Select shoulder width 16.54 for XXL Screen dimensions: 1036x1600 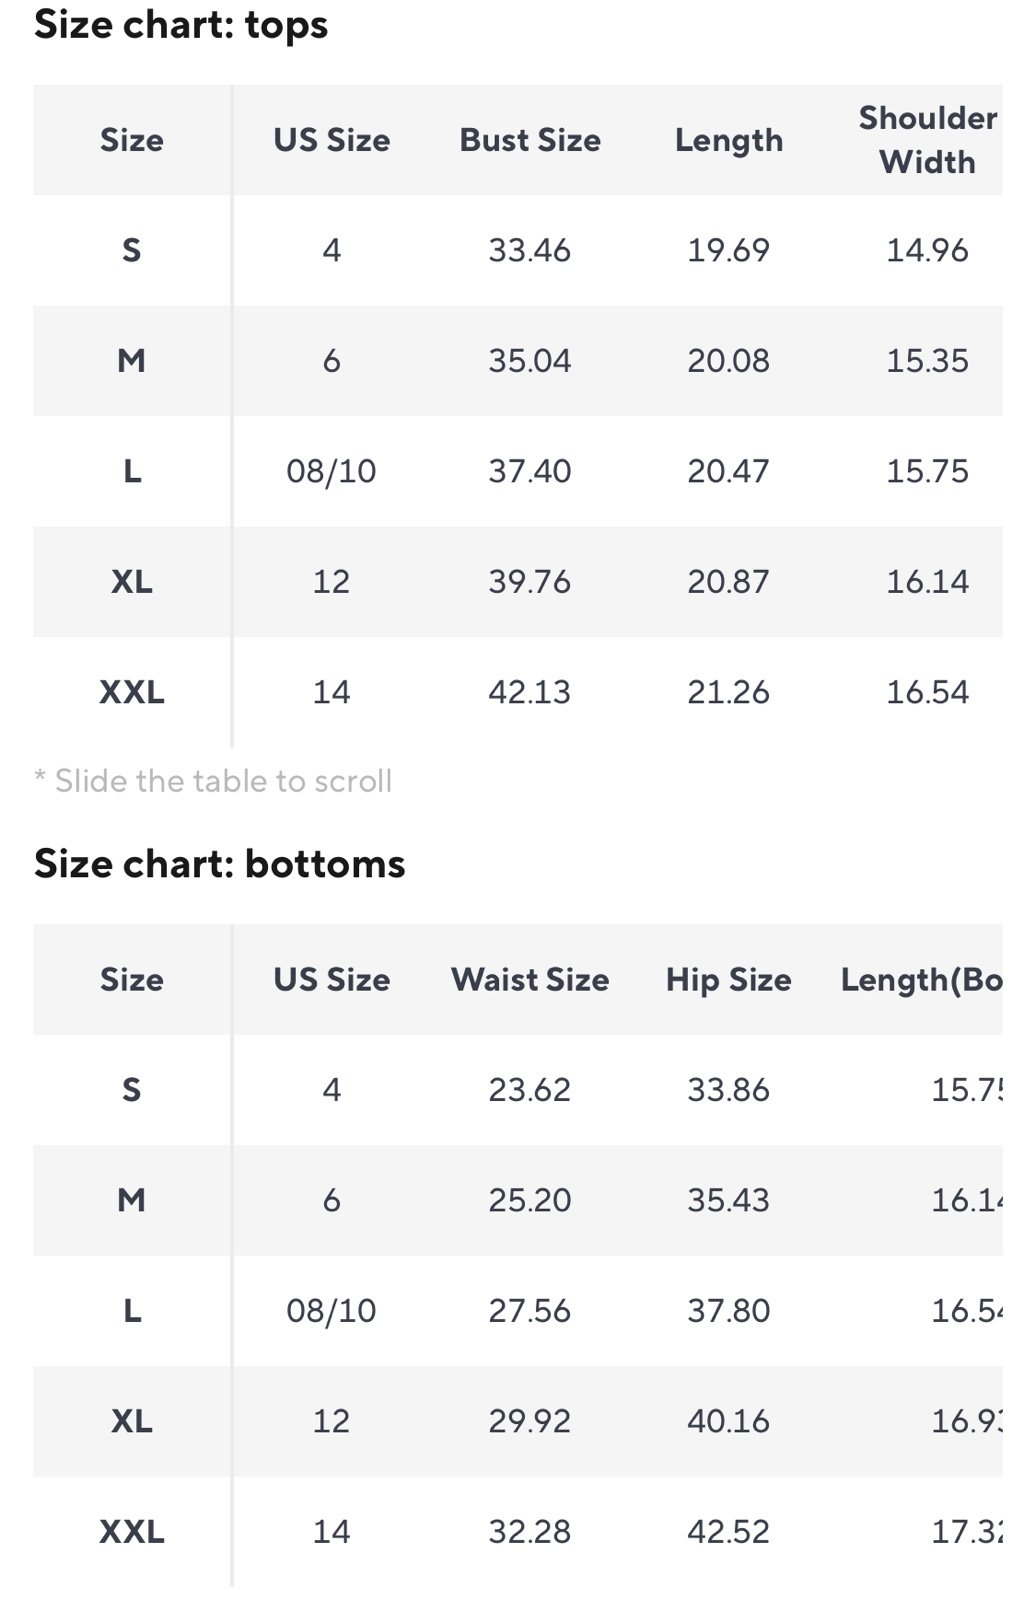927,692
